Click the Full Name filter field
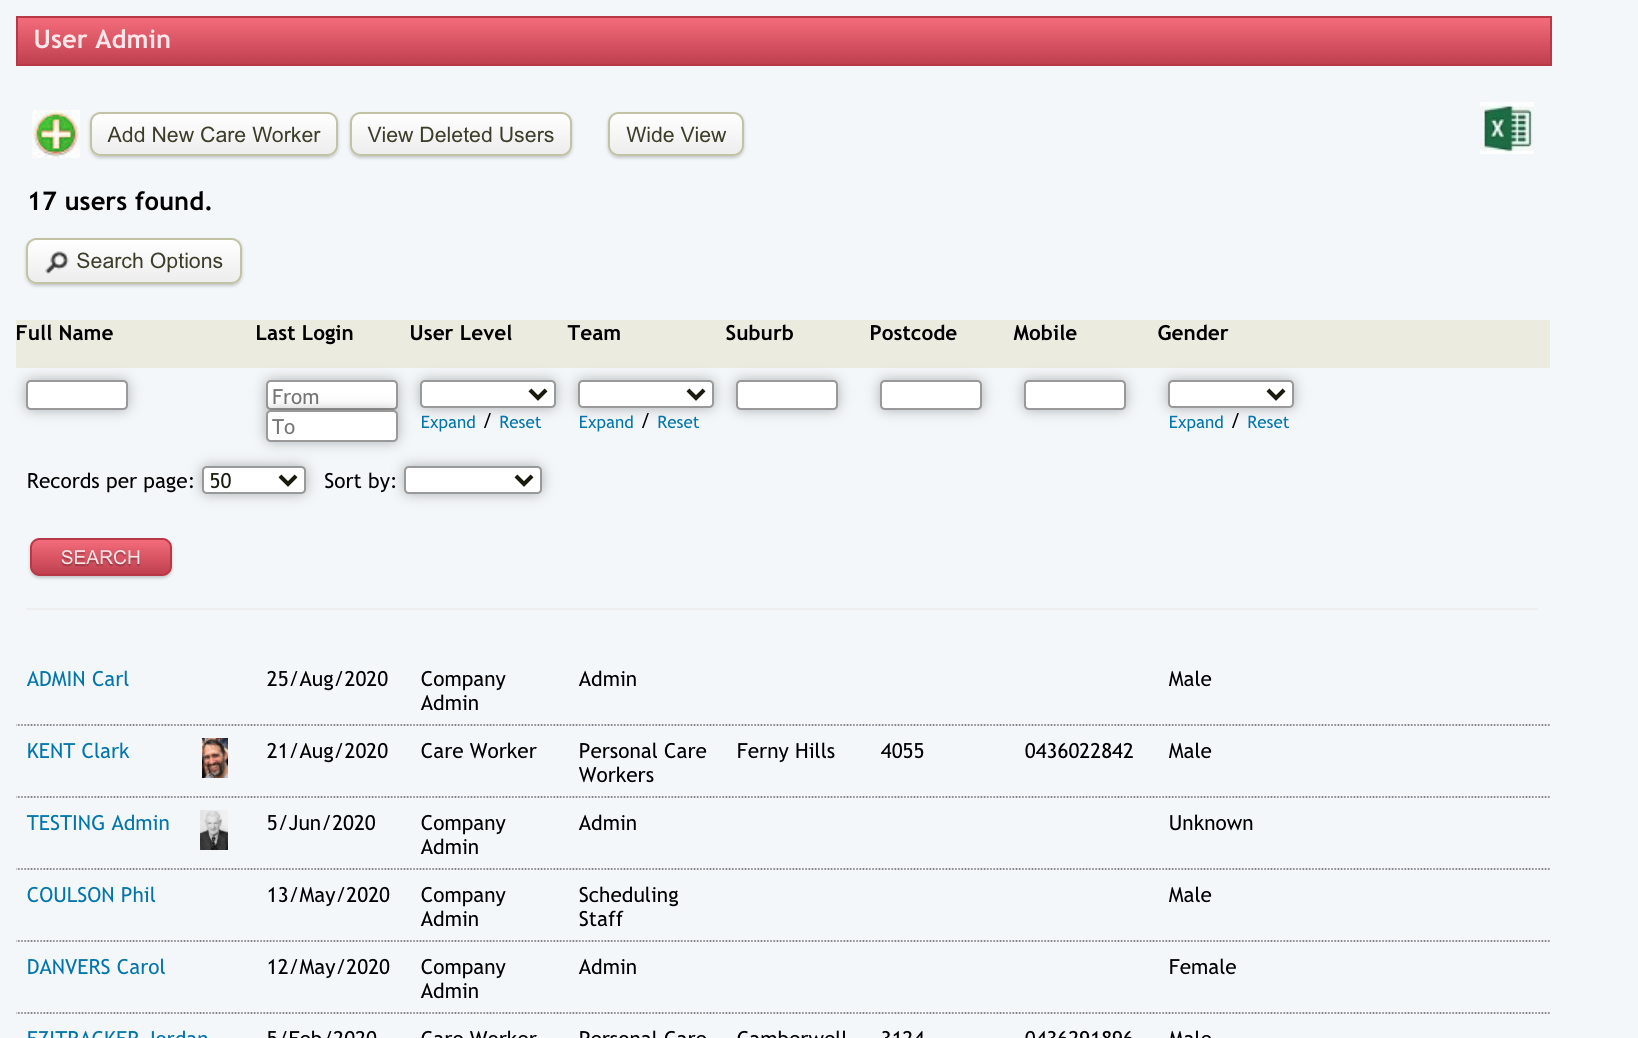The image size is (1638, 1038). pos(77,395)
